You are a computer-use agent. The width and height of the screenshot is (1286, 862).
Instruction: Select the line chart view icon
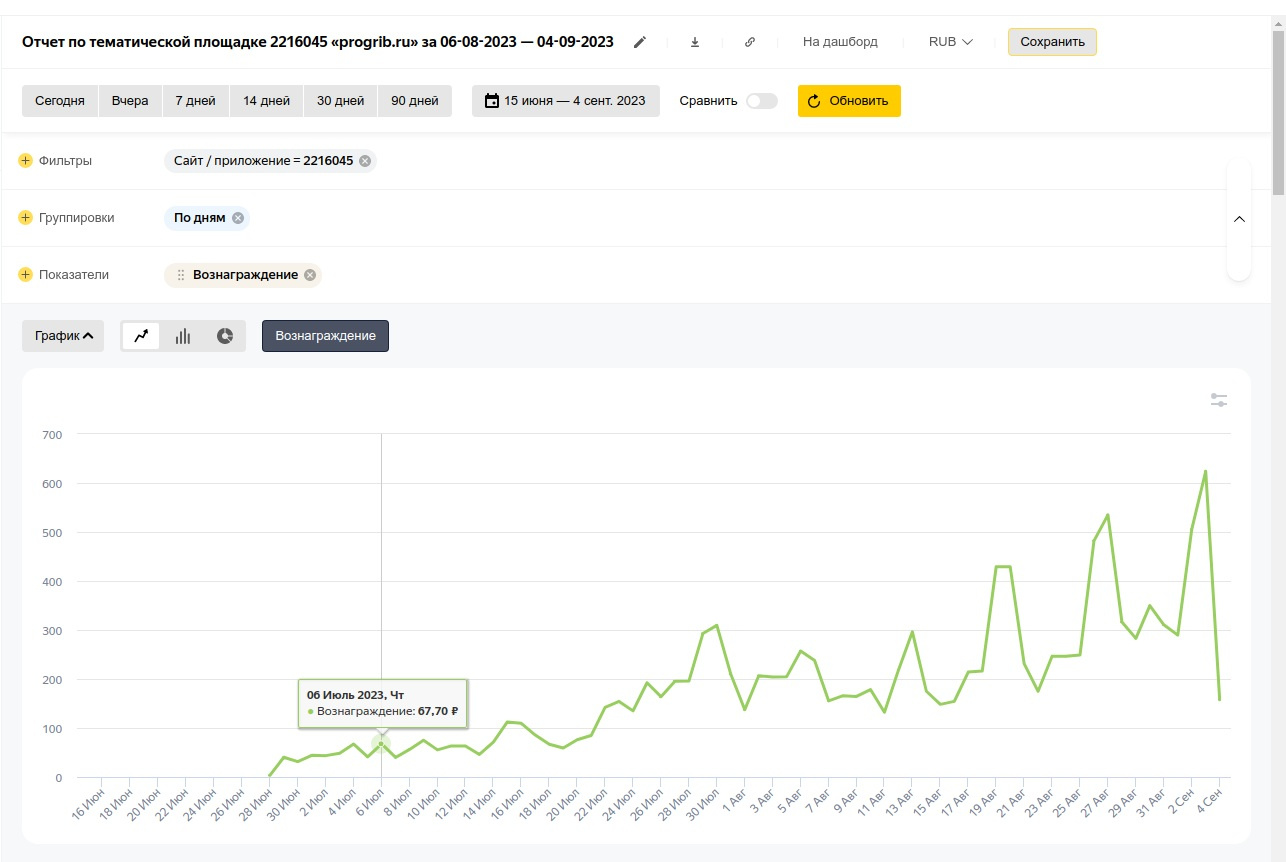coord(141,336)
